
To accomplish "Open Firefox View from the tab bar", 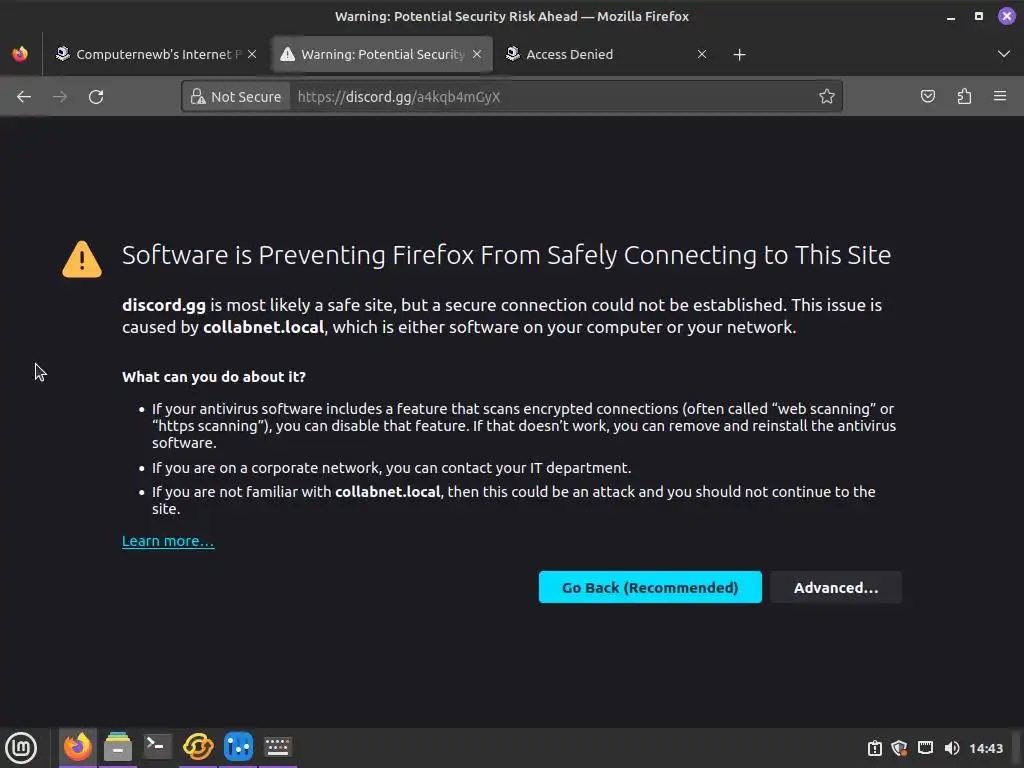I will (x=20, y=54).
